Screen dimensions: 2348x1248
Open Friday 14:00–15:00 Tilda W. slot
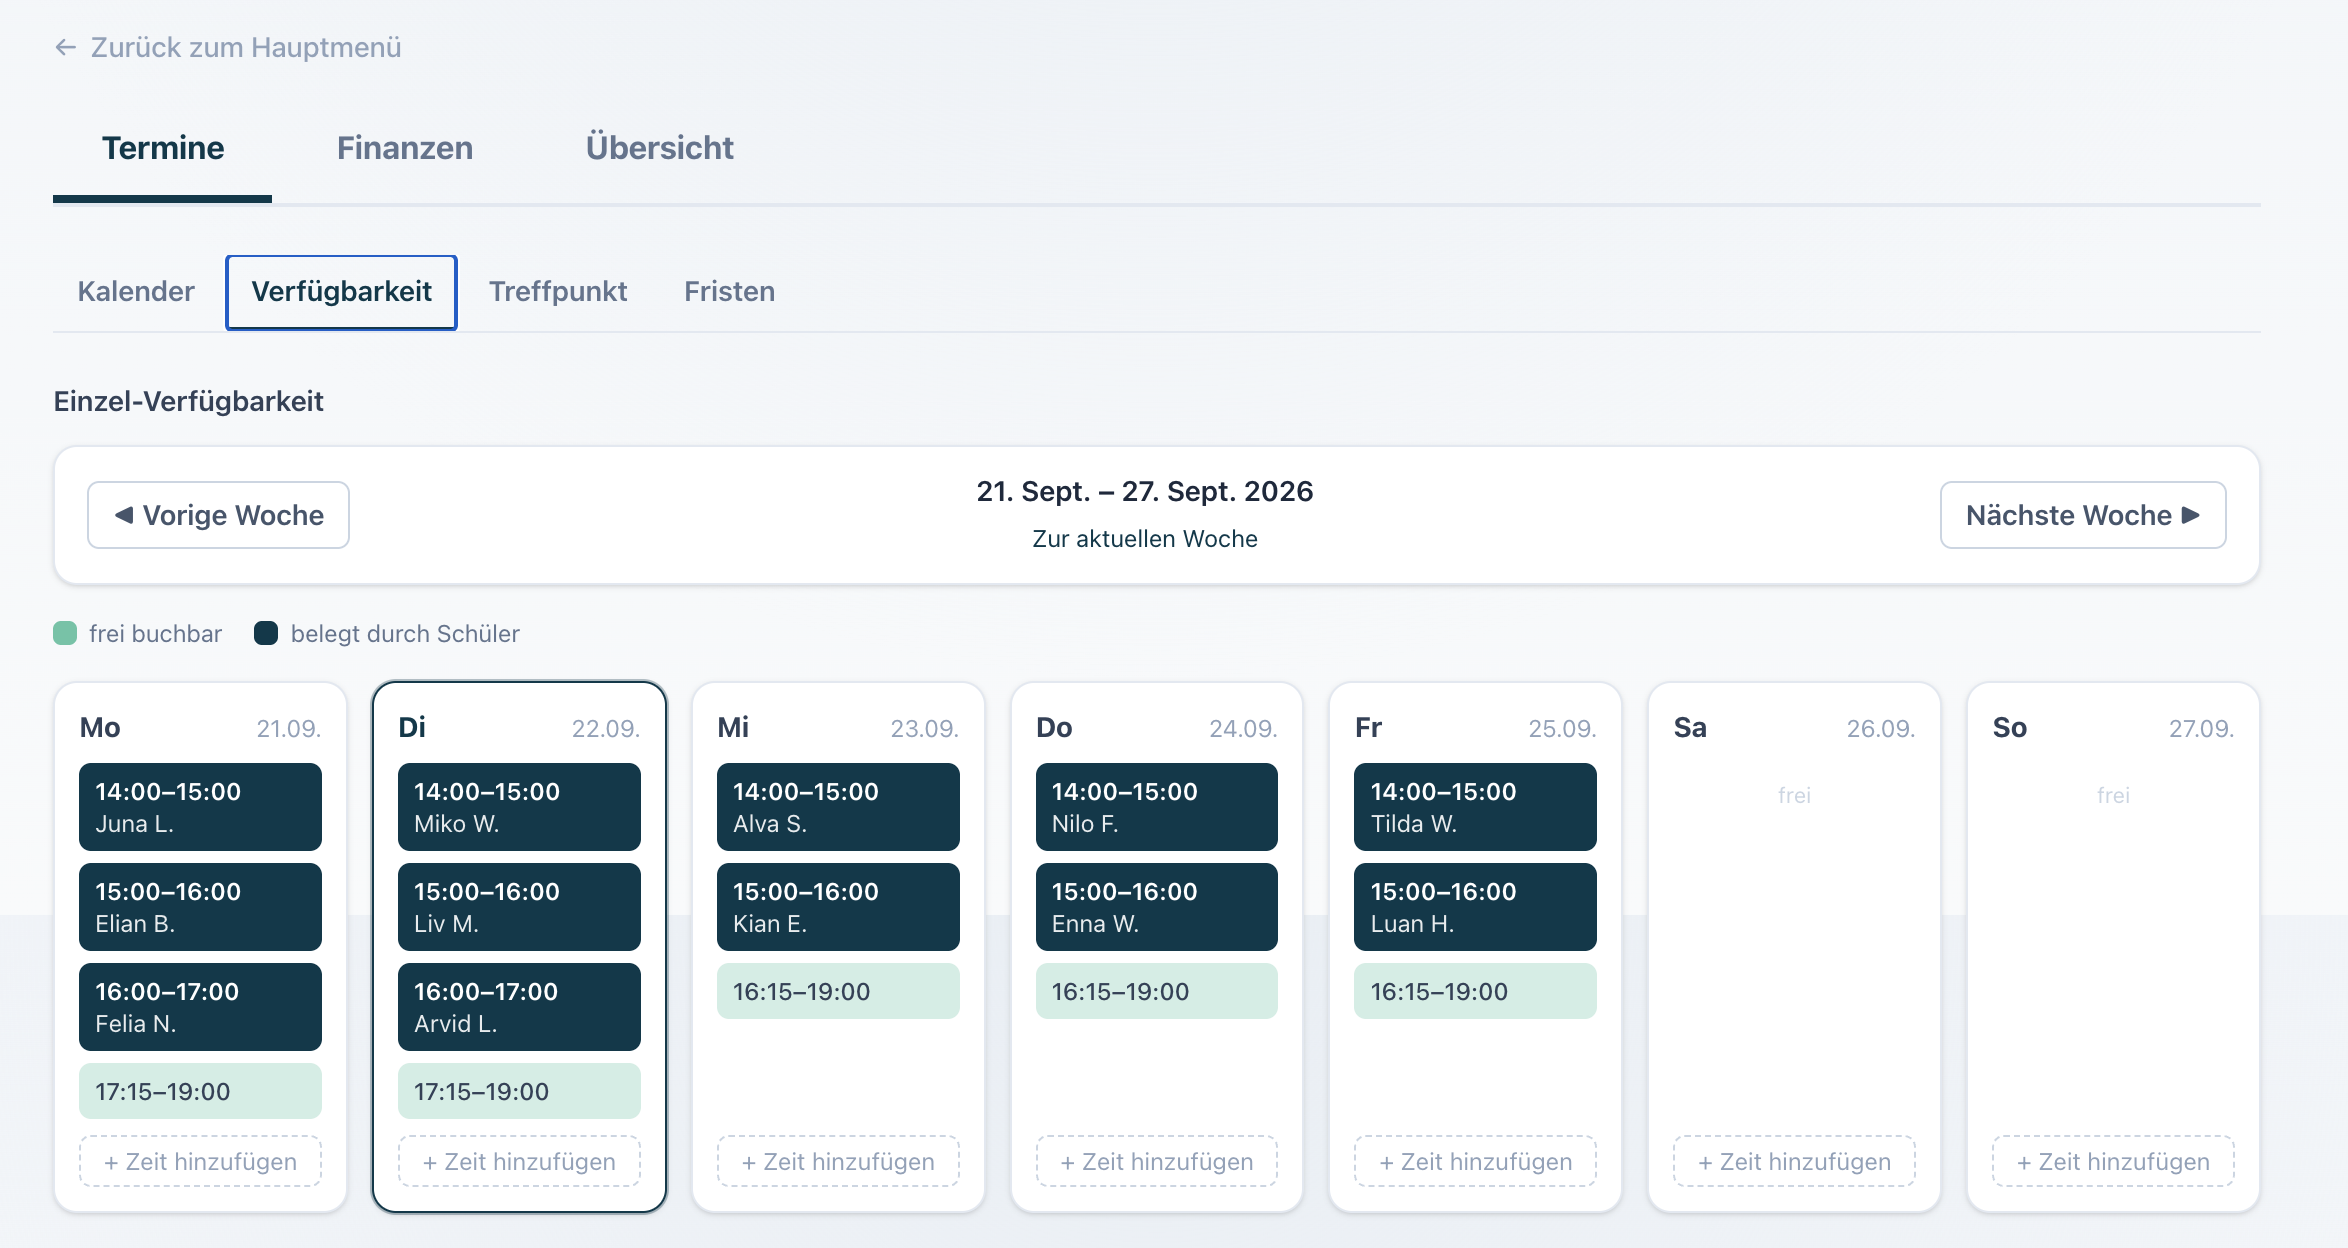click(1475, 807)
